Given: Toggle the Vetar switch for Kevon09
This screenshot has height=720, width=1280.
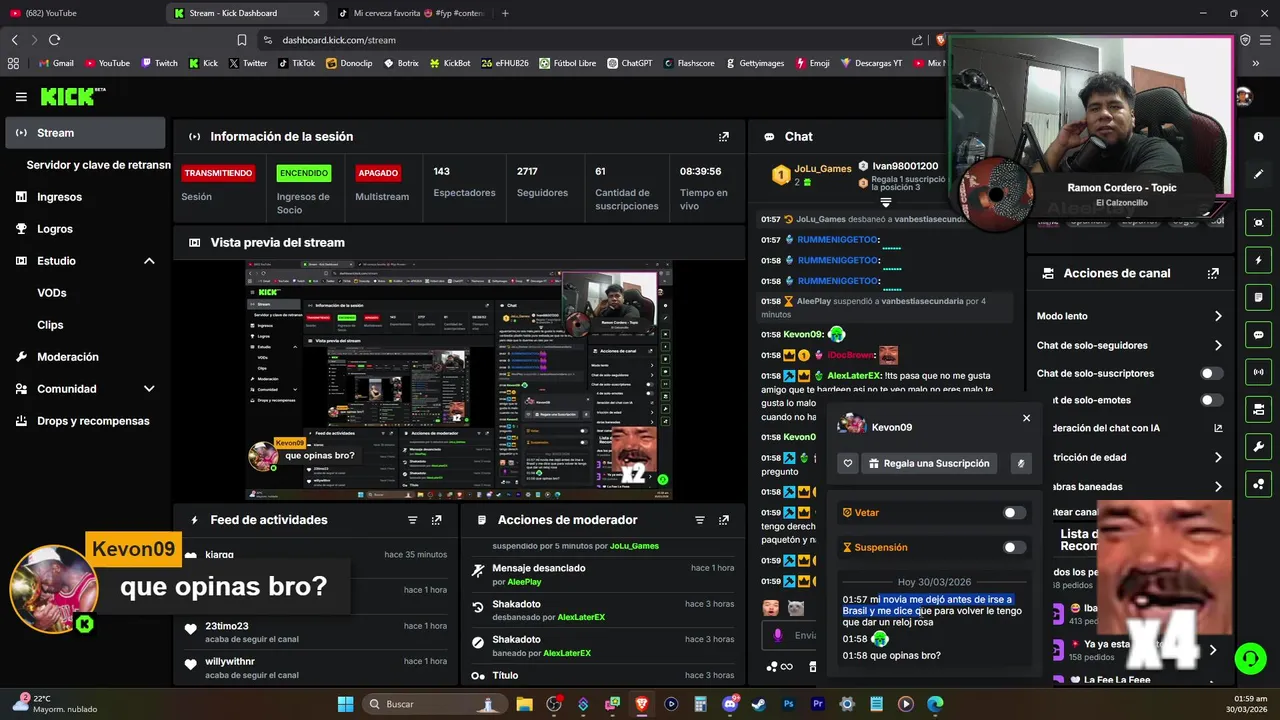Looking at the screenshot, I should pos(1014,513).
